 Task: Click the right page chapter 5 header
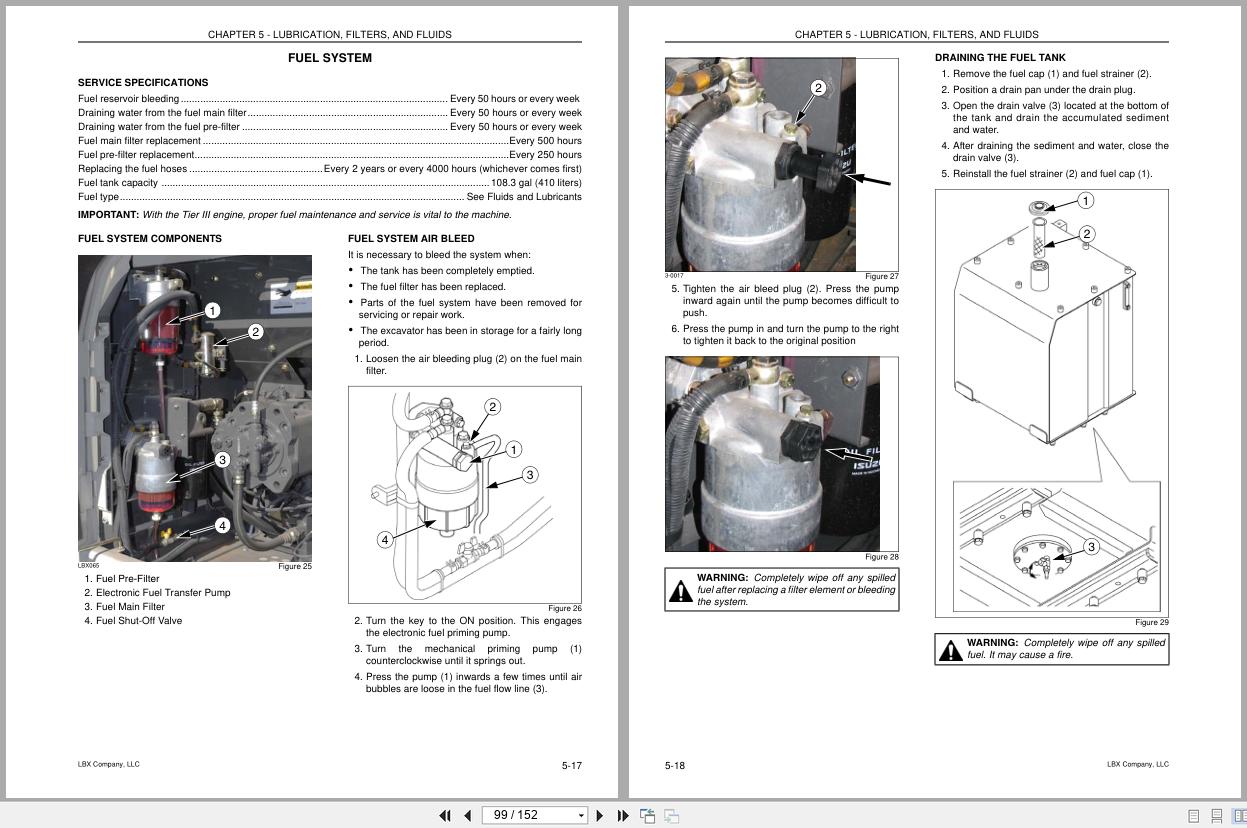tap(917, 34)
